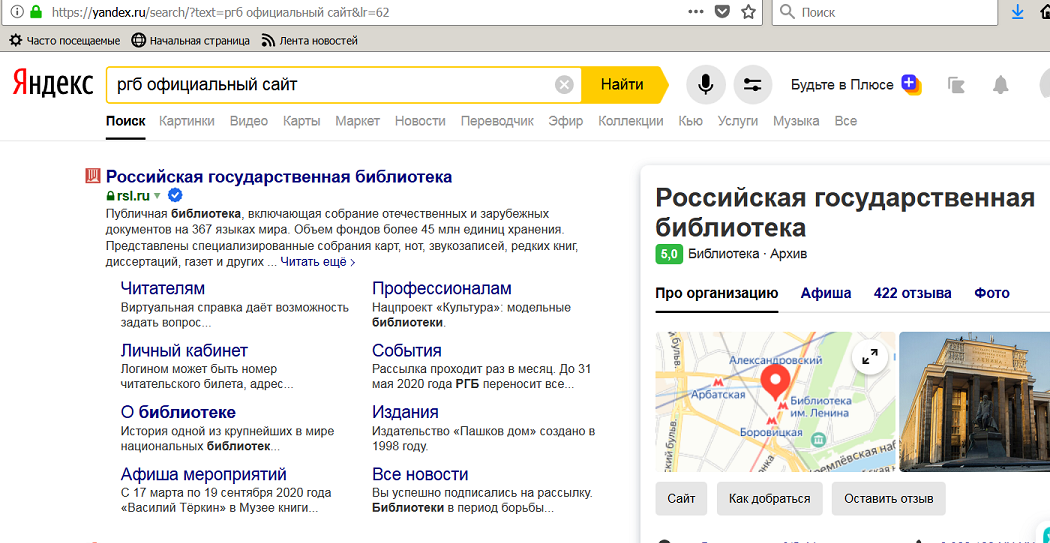Switch to the Переводчик tab
The image size is (1050, 543).
pyautogui.click(x=498, y=121)
